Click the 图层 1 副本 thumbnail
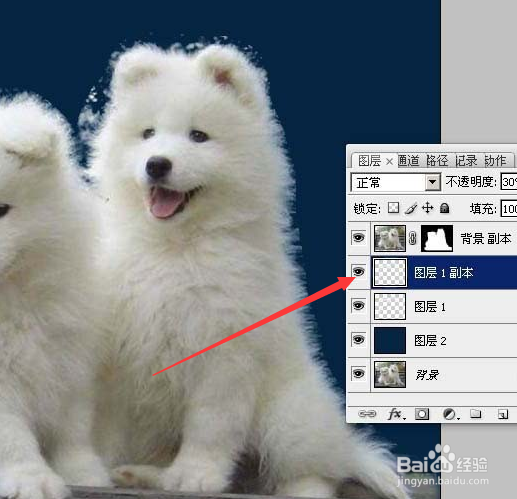The width and height of the screenshot is (517, 499). 390,272
